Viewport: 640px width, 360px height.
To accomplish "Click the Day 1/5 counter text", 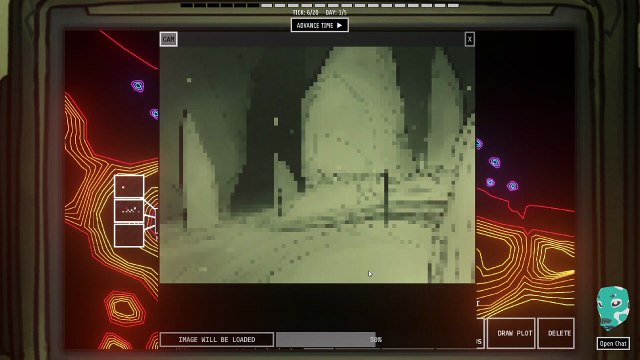I will pyautogui.click(x=336, y=13).
